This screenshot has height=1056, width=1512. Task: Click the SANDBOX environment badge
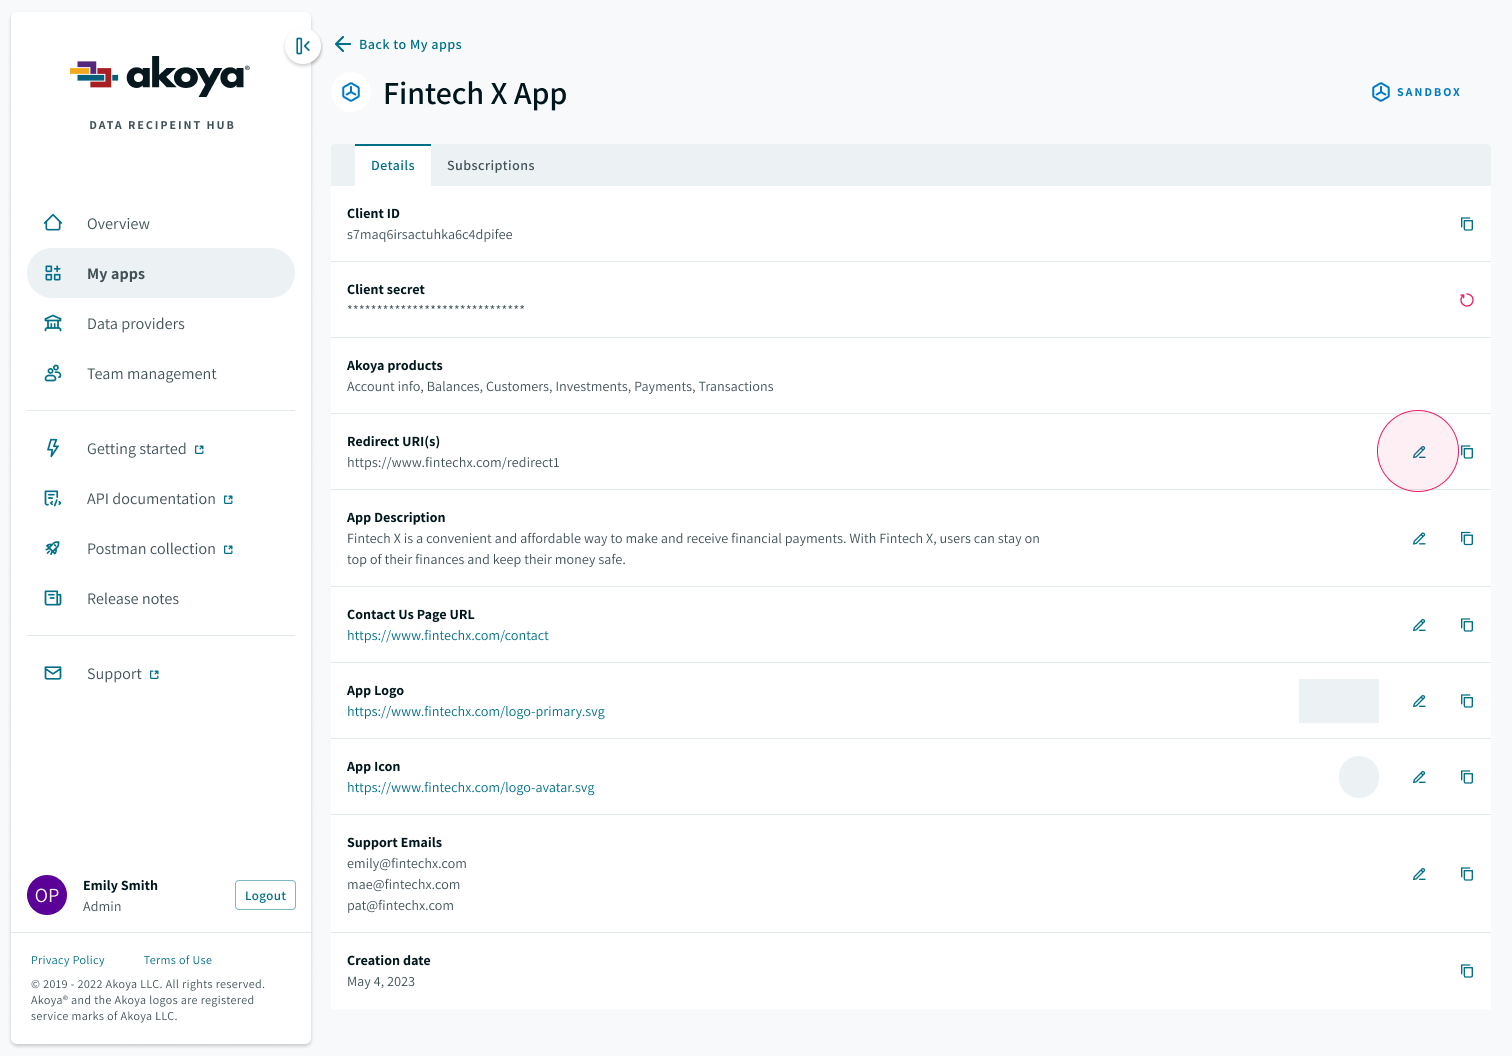point(1416,92)
